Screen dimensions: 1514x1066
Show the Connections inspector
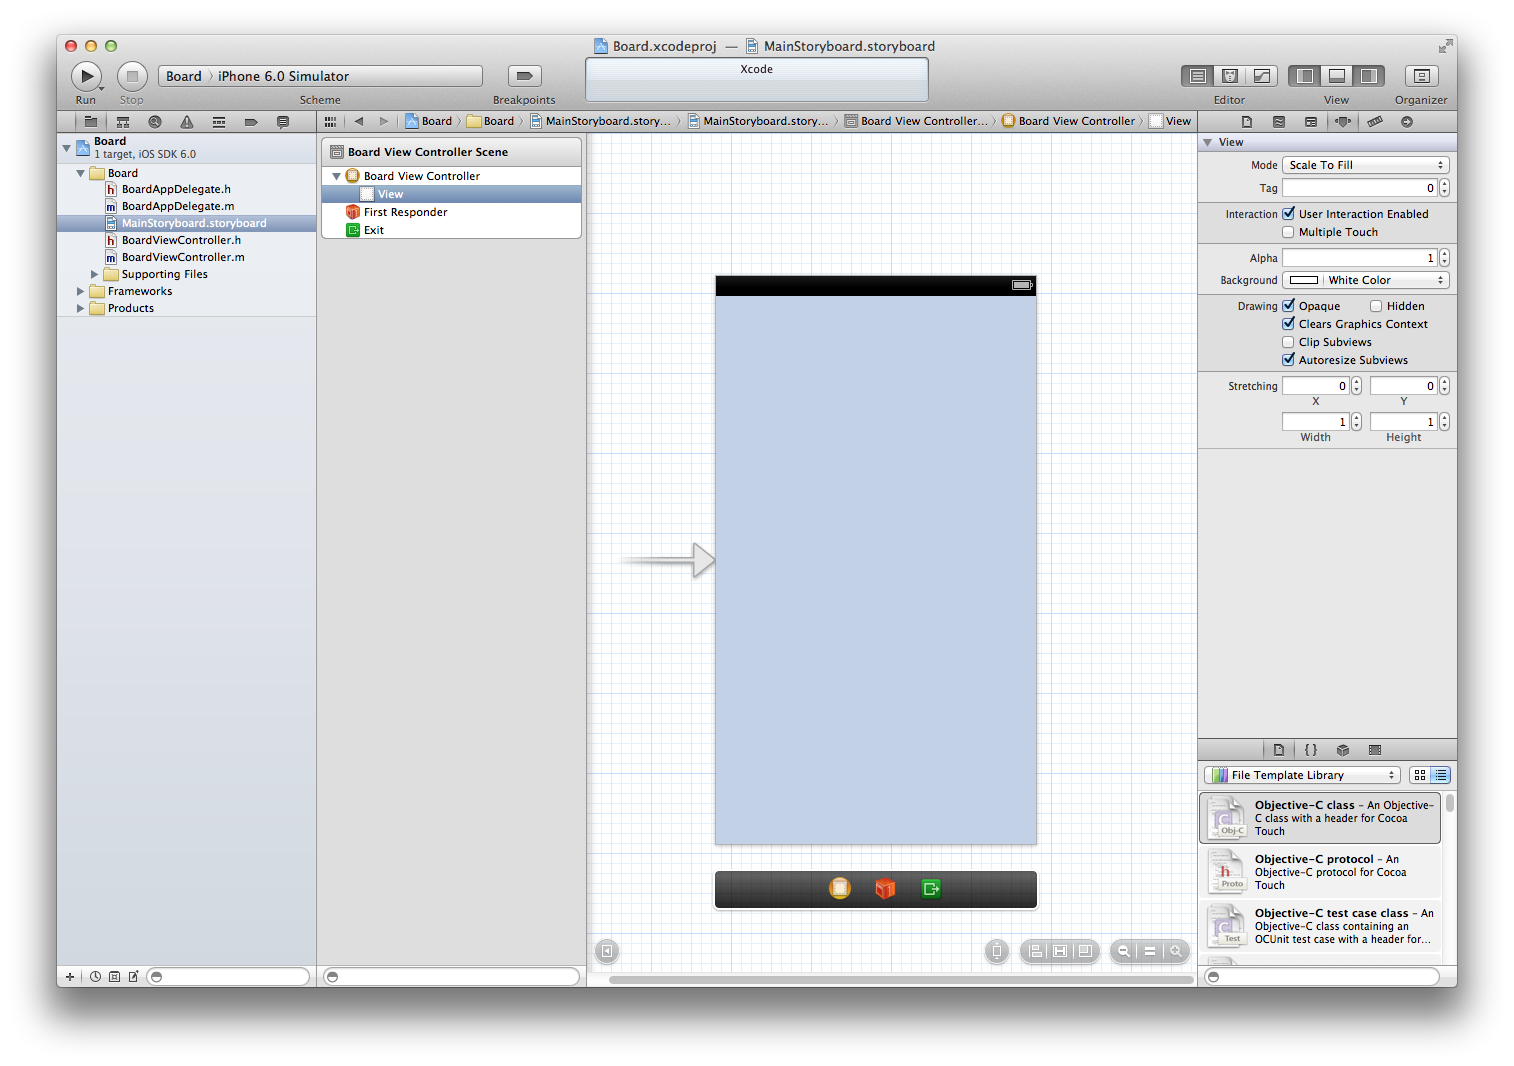[1407, 122]
